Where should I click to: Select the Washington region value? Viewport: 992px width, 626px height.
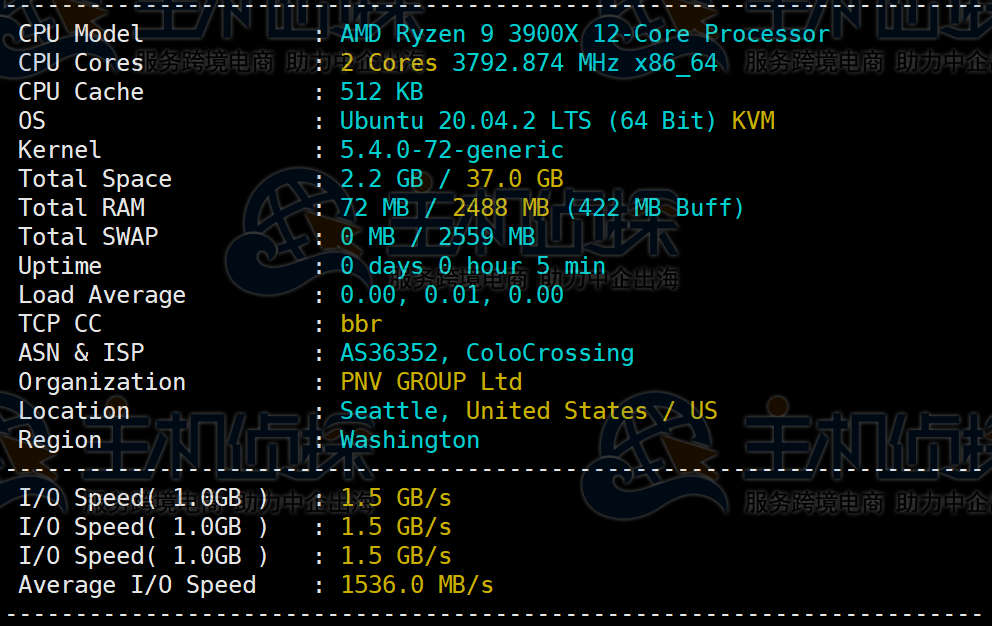tap(410, 439)
